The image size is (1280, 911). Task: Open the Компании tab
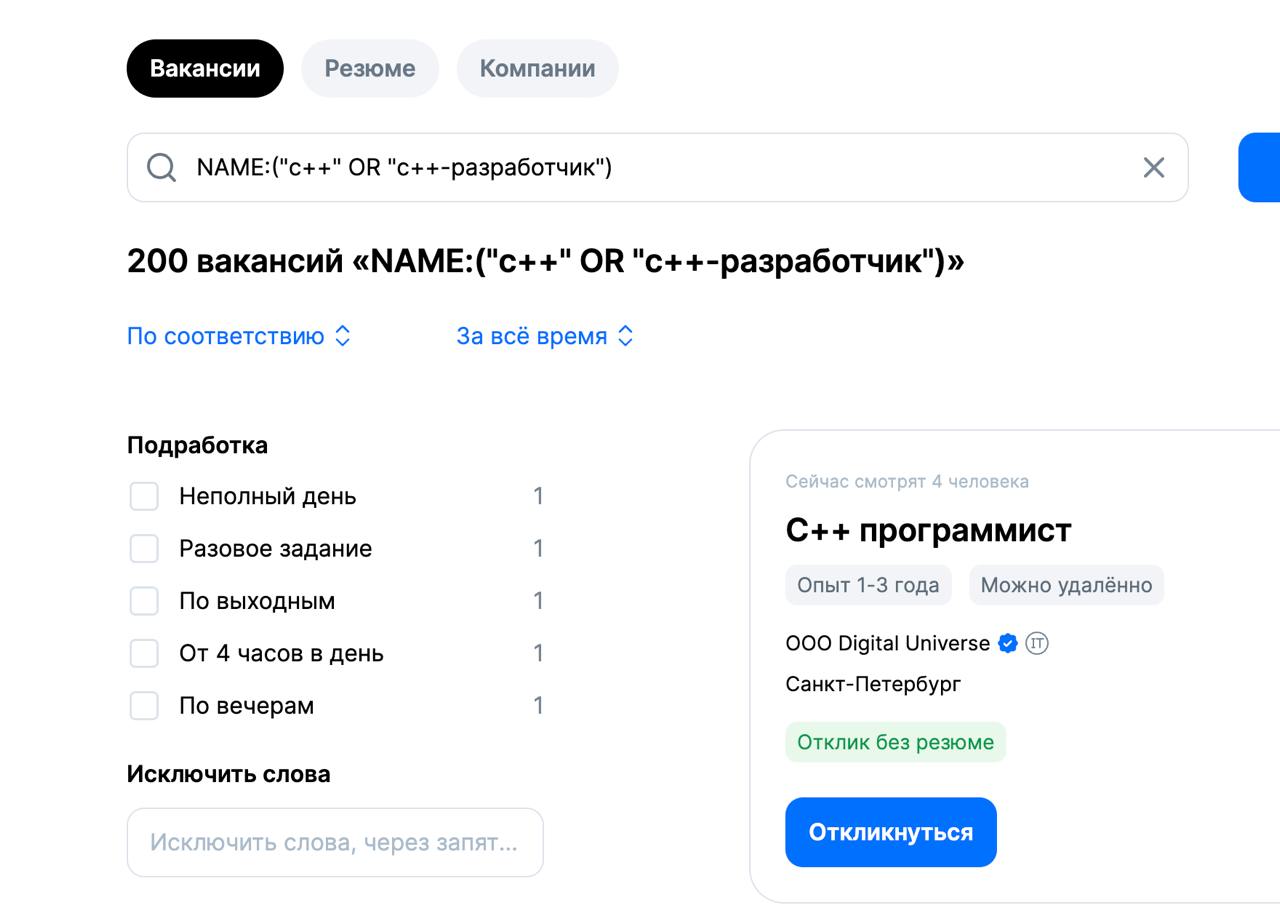pyautogui.click(x=537, y=68)
